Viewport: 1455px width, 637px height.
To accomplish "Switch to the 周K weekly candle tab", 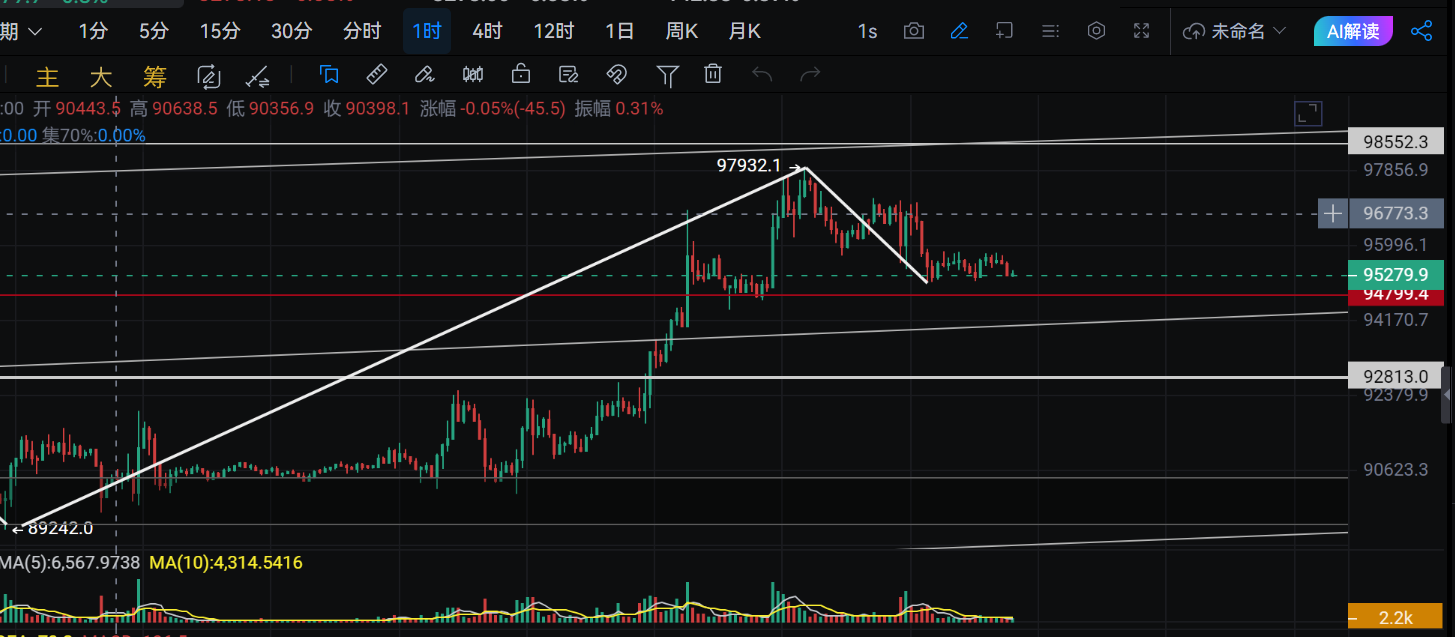I will coord(681,31).
